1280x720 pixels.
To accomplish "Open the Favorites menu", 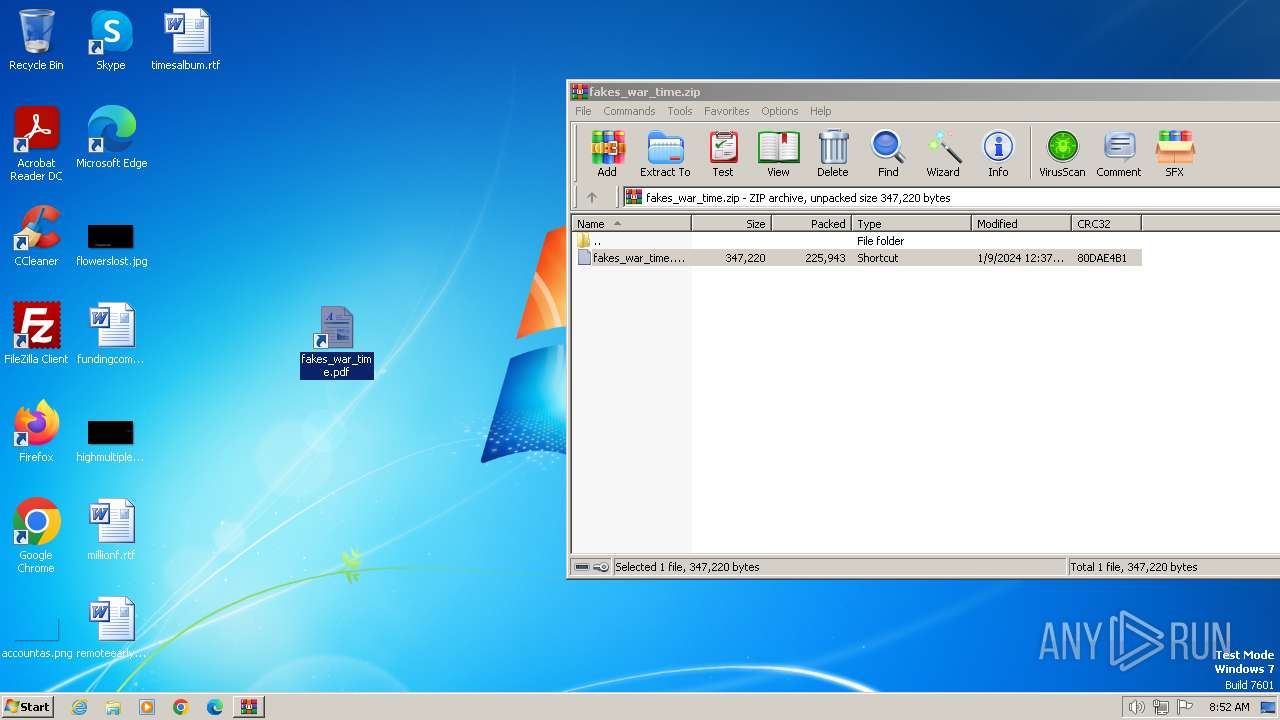I will tap(726, 111).
